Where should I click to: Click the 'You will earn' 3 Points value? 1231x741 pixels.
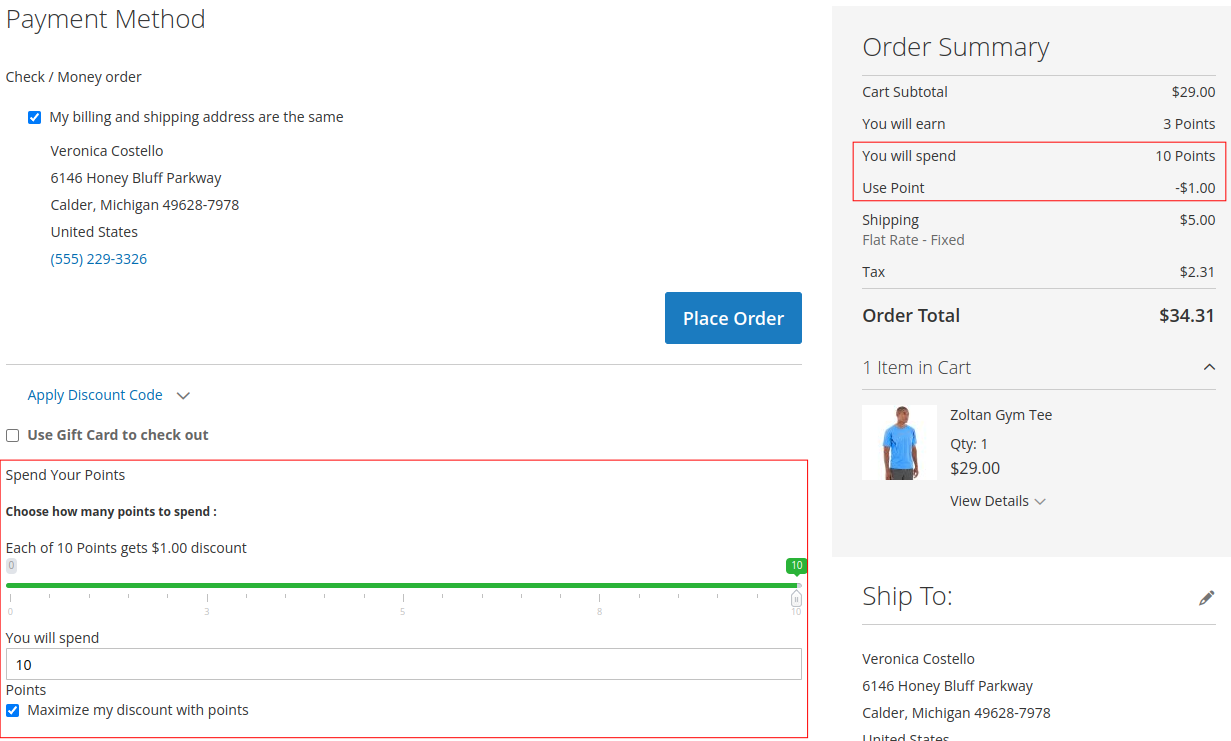(1189, 124)
